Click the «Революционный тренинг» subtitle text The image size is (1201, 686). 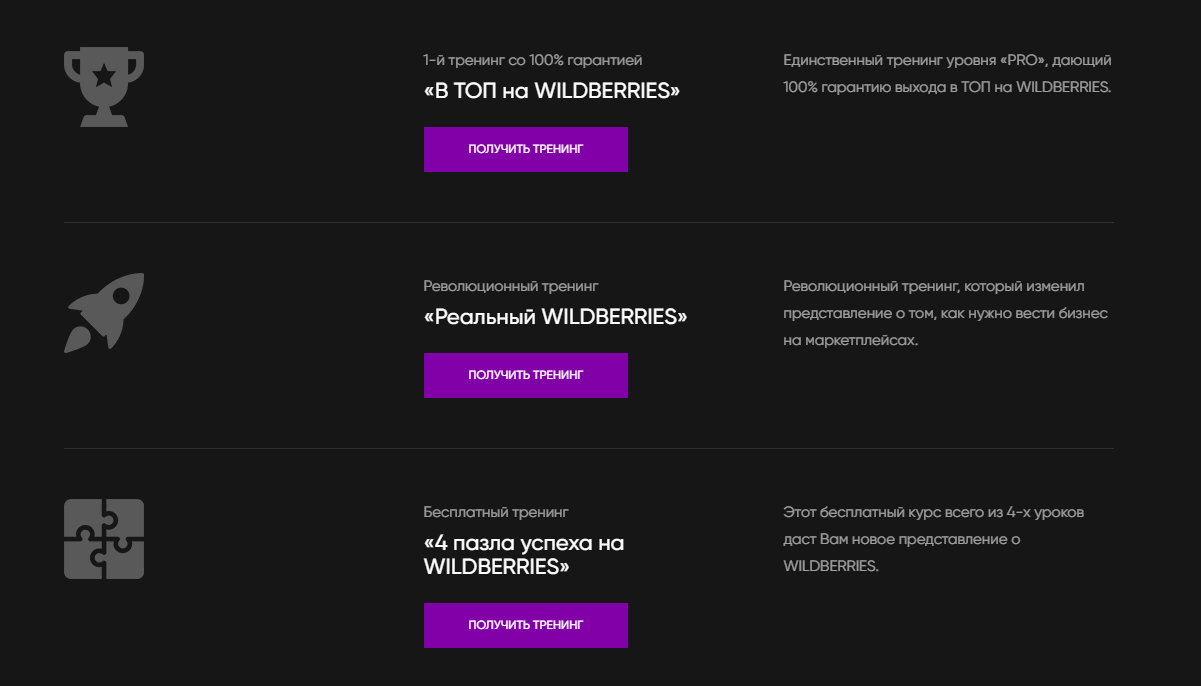pos(511,286)
